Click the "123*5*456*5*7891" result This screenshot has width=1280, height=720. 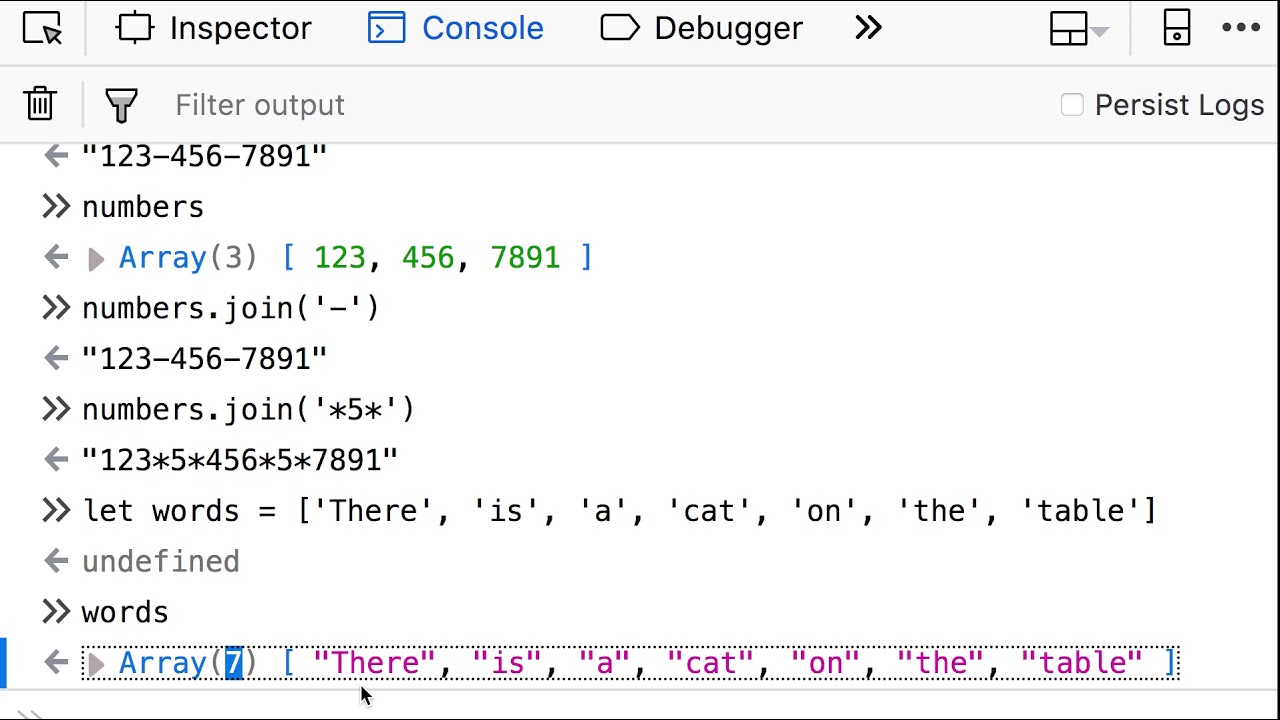(240, 460)
